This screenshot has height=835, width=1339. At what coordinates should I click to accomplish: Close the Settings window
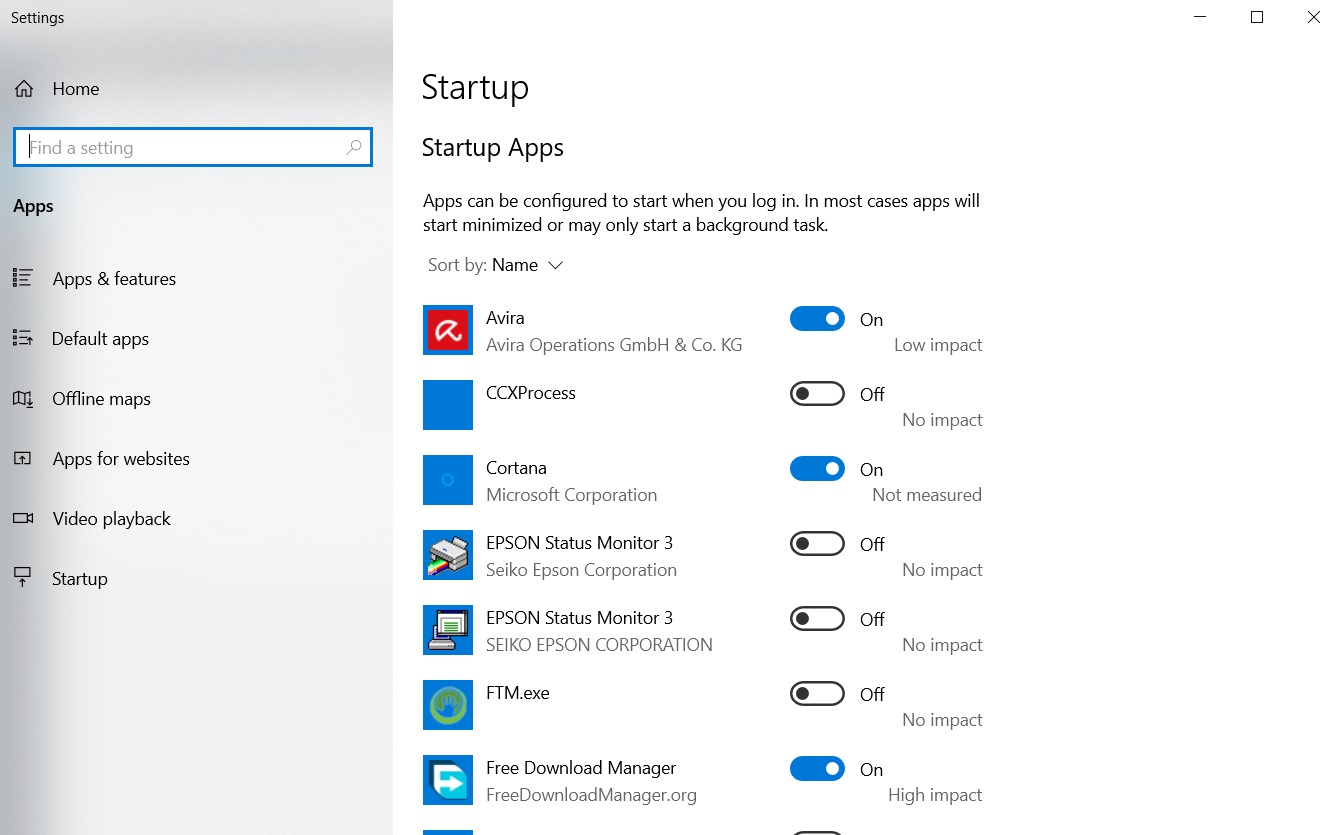coord(1313,17)
